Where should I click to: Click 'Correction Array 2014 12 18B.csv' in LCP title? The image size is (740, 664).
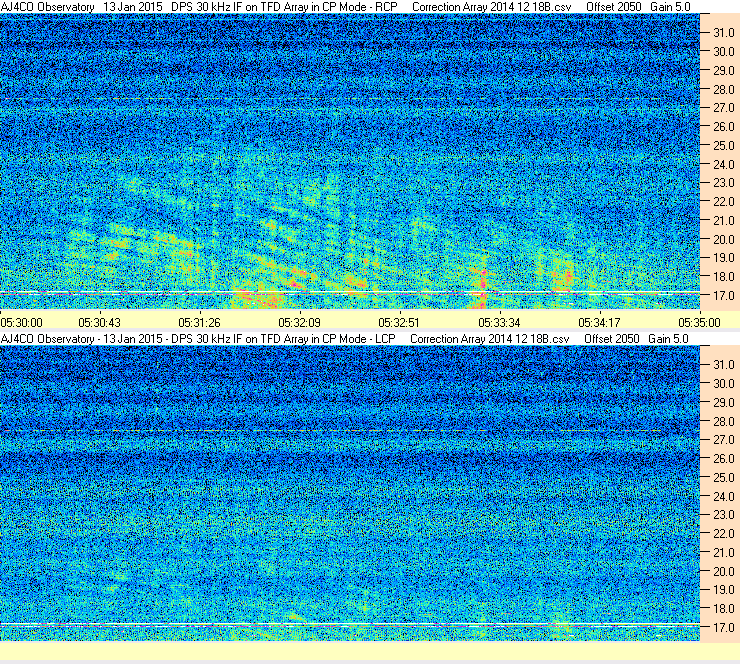(490, 339)
